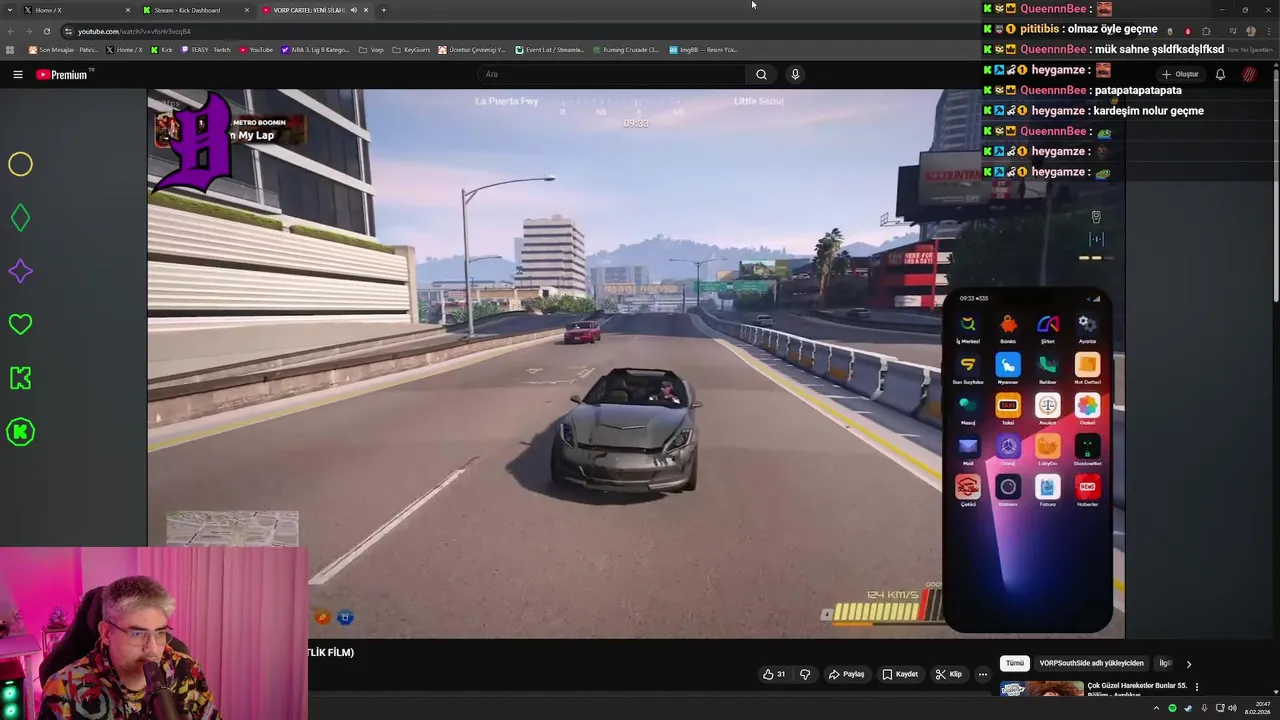Open YouTube notifications bell
Image resolution: width=1280 pixels, height=720 pixels.
tap(1220, 74)
